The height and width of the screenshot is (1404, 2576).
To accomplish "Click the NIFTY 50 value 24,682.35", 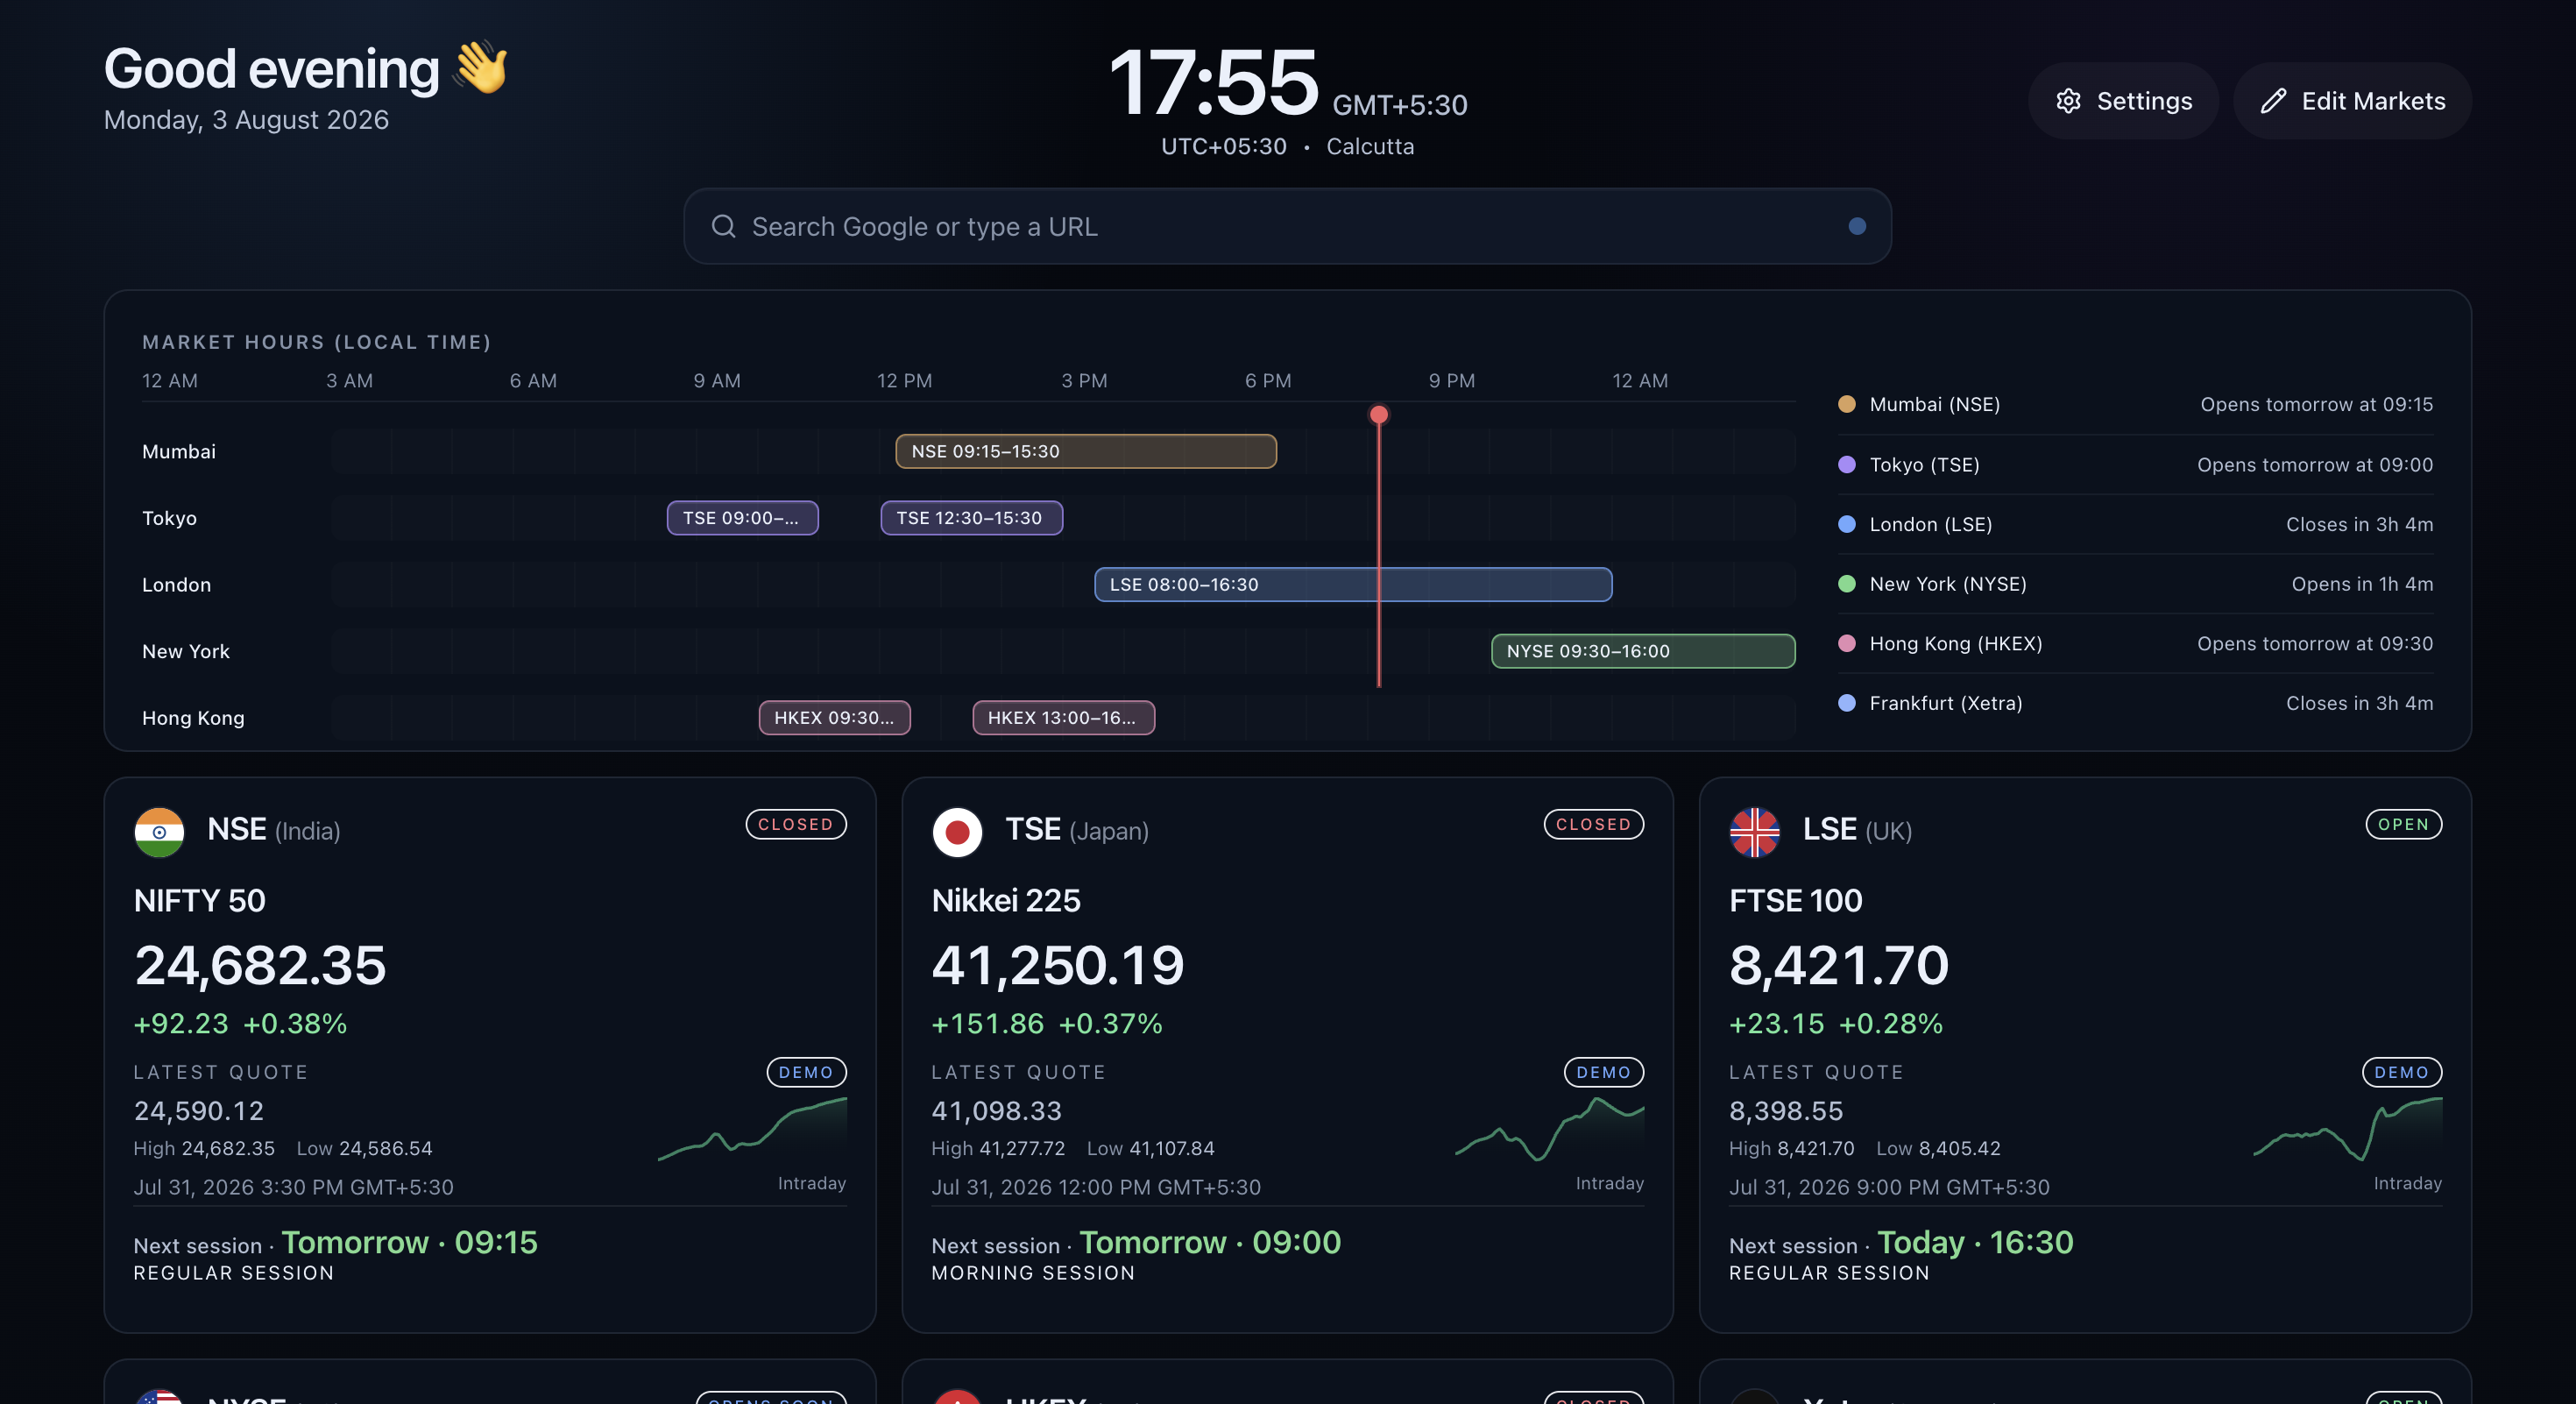I will click(260, 967).
